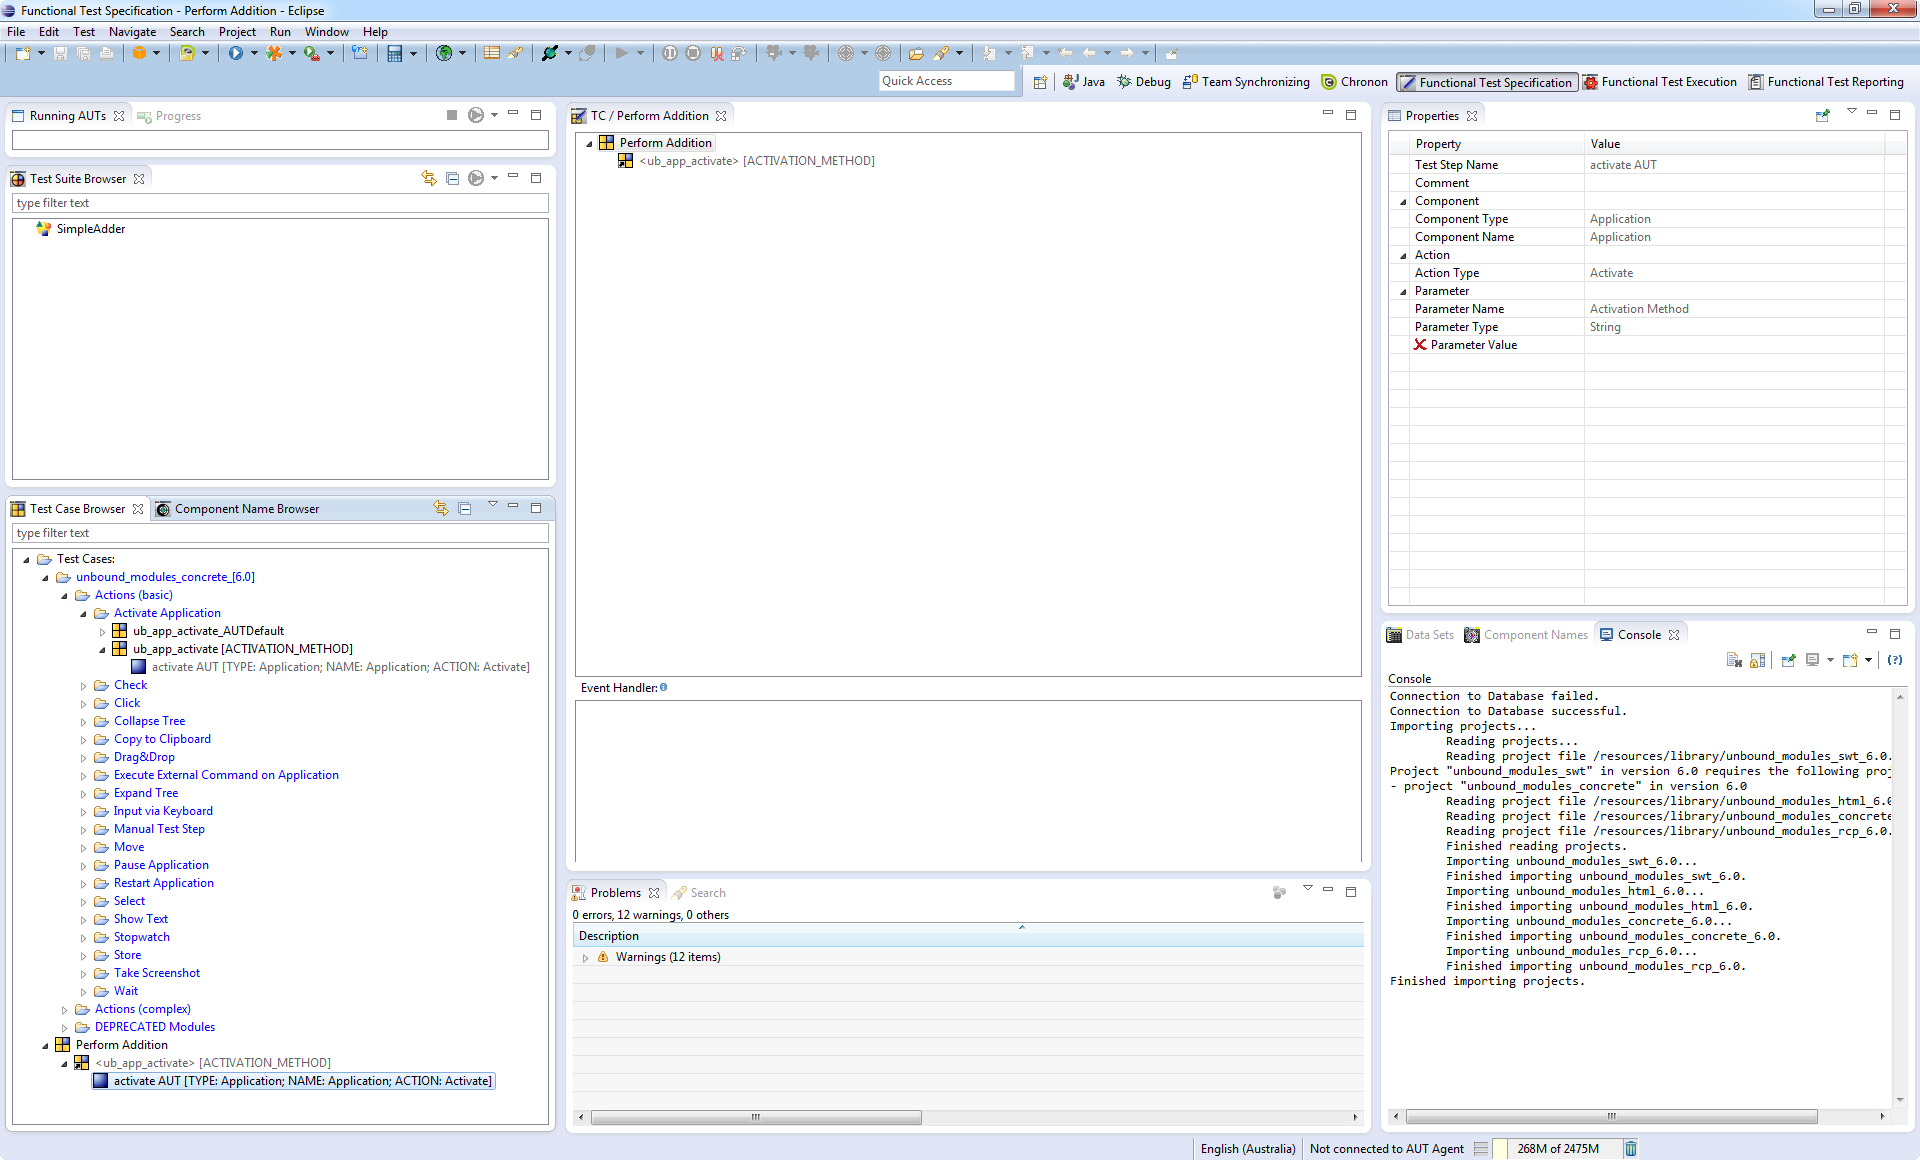1920x1160 pixels.
Task: Close the TC / Perform Addition editor tab
Action: pos(721,116)
